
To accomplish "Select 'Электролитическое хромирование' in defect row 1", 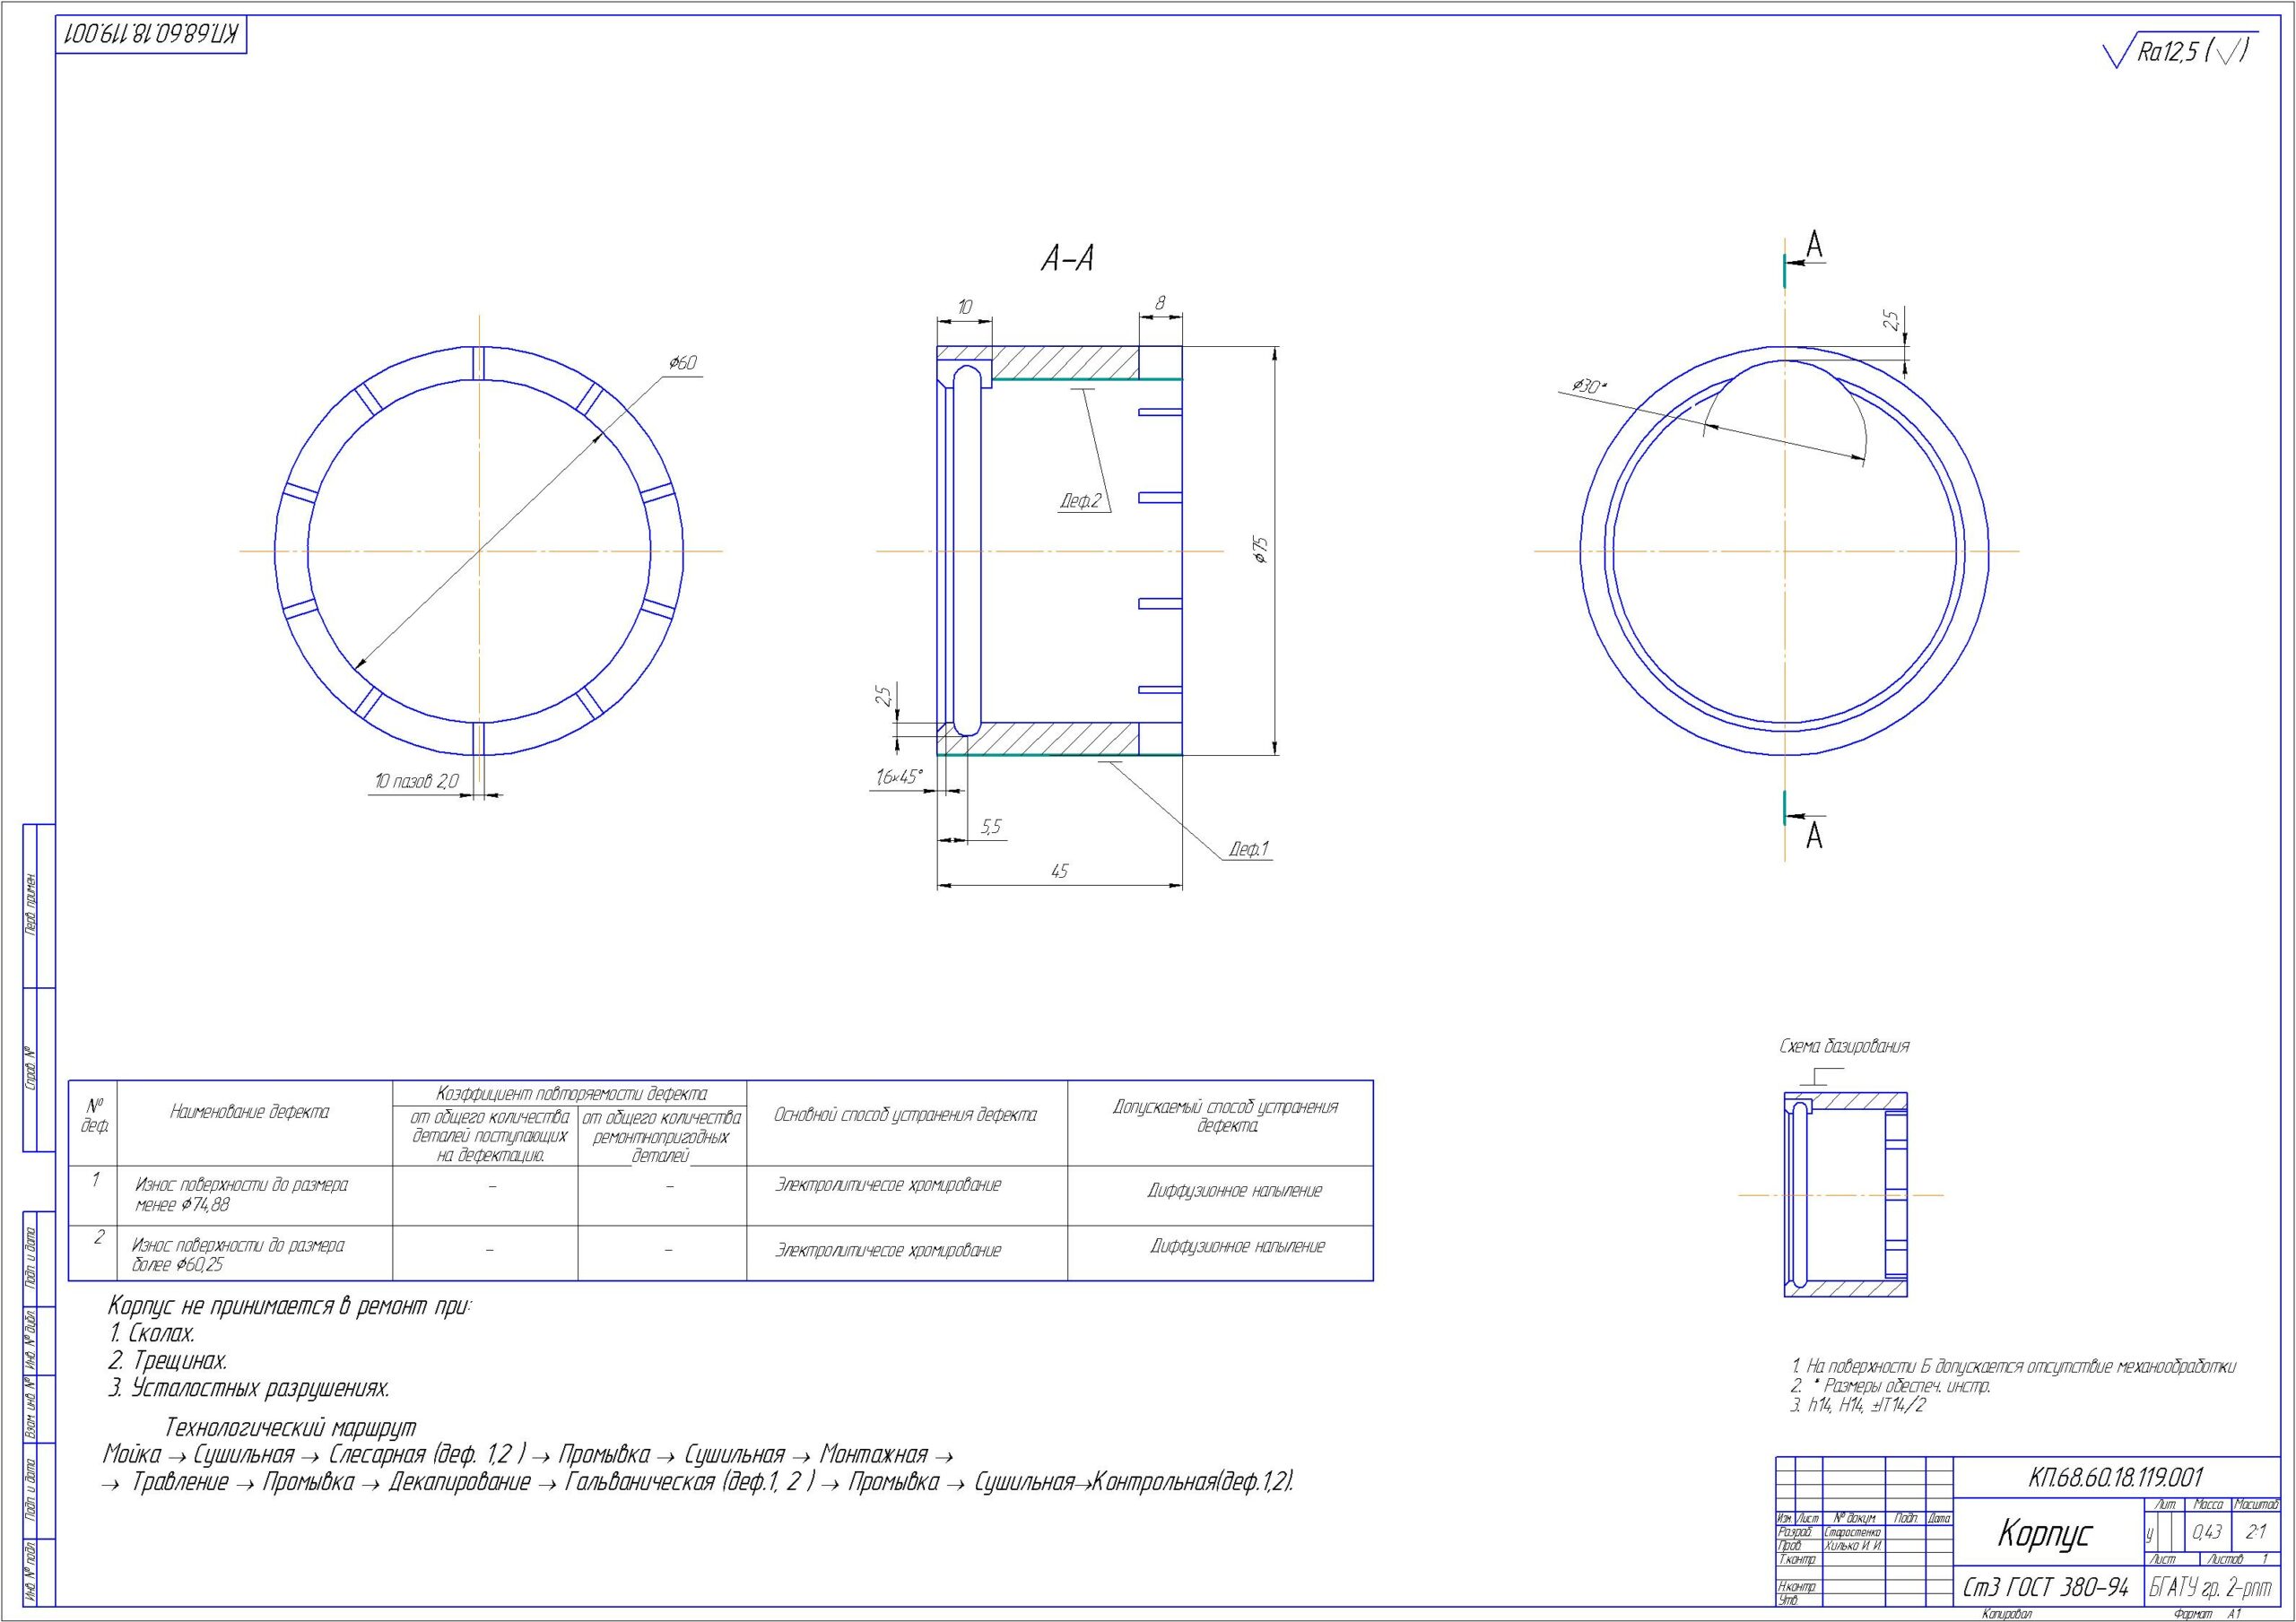I will pos(888,1185).
